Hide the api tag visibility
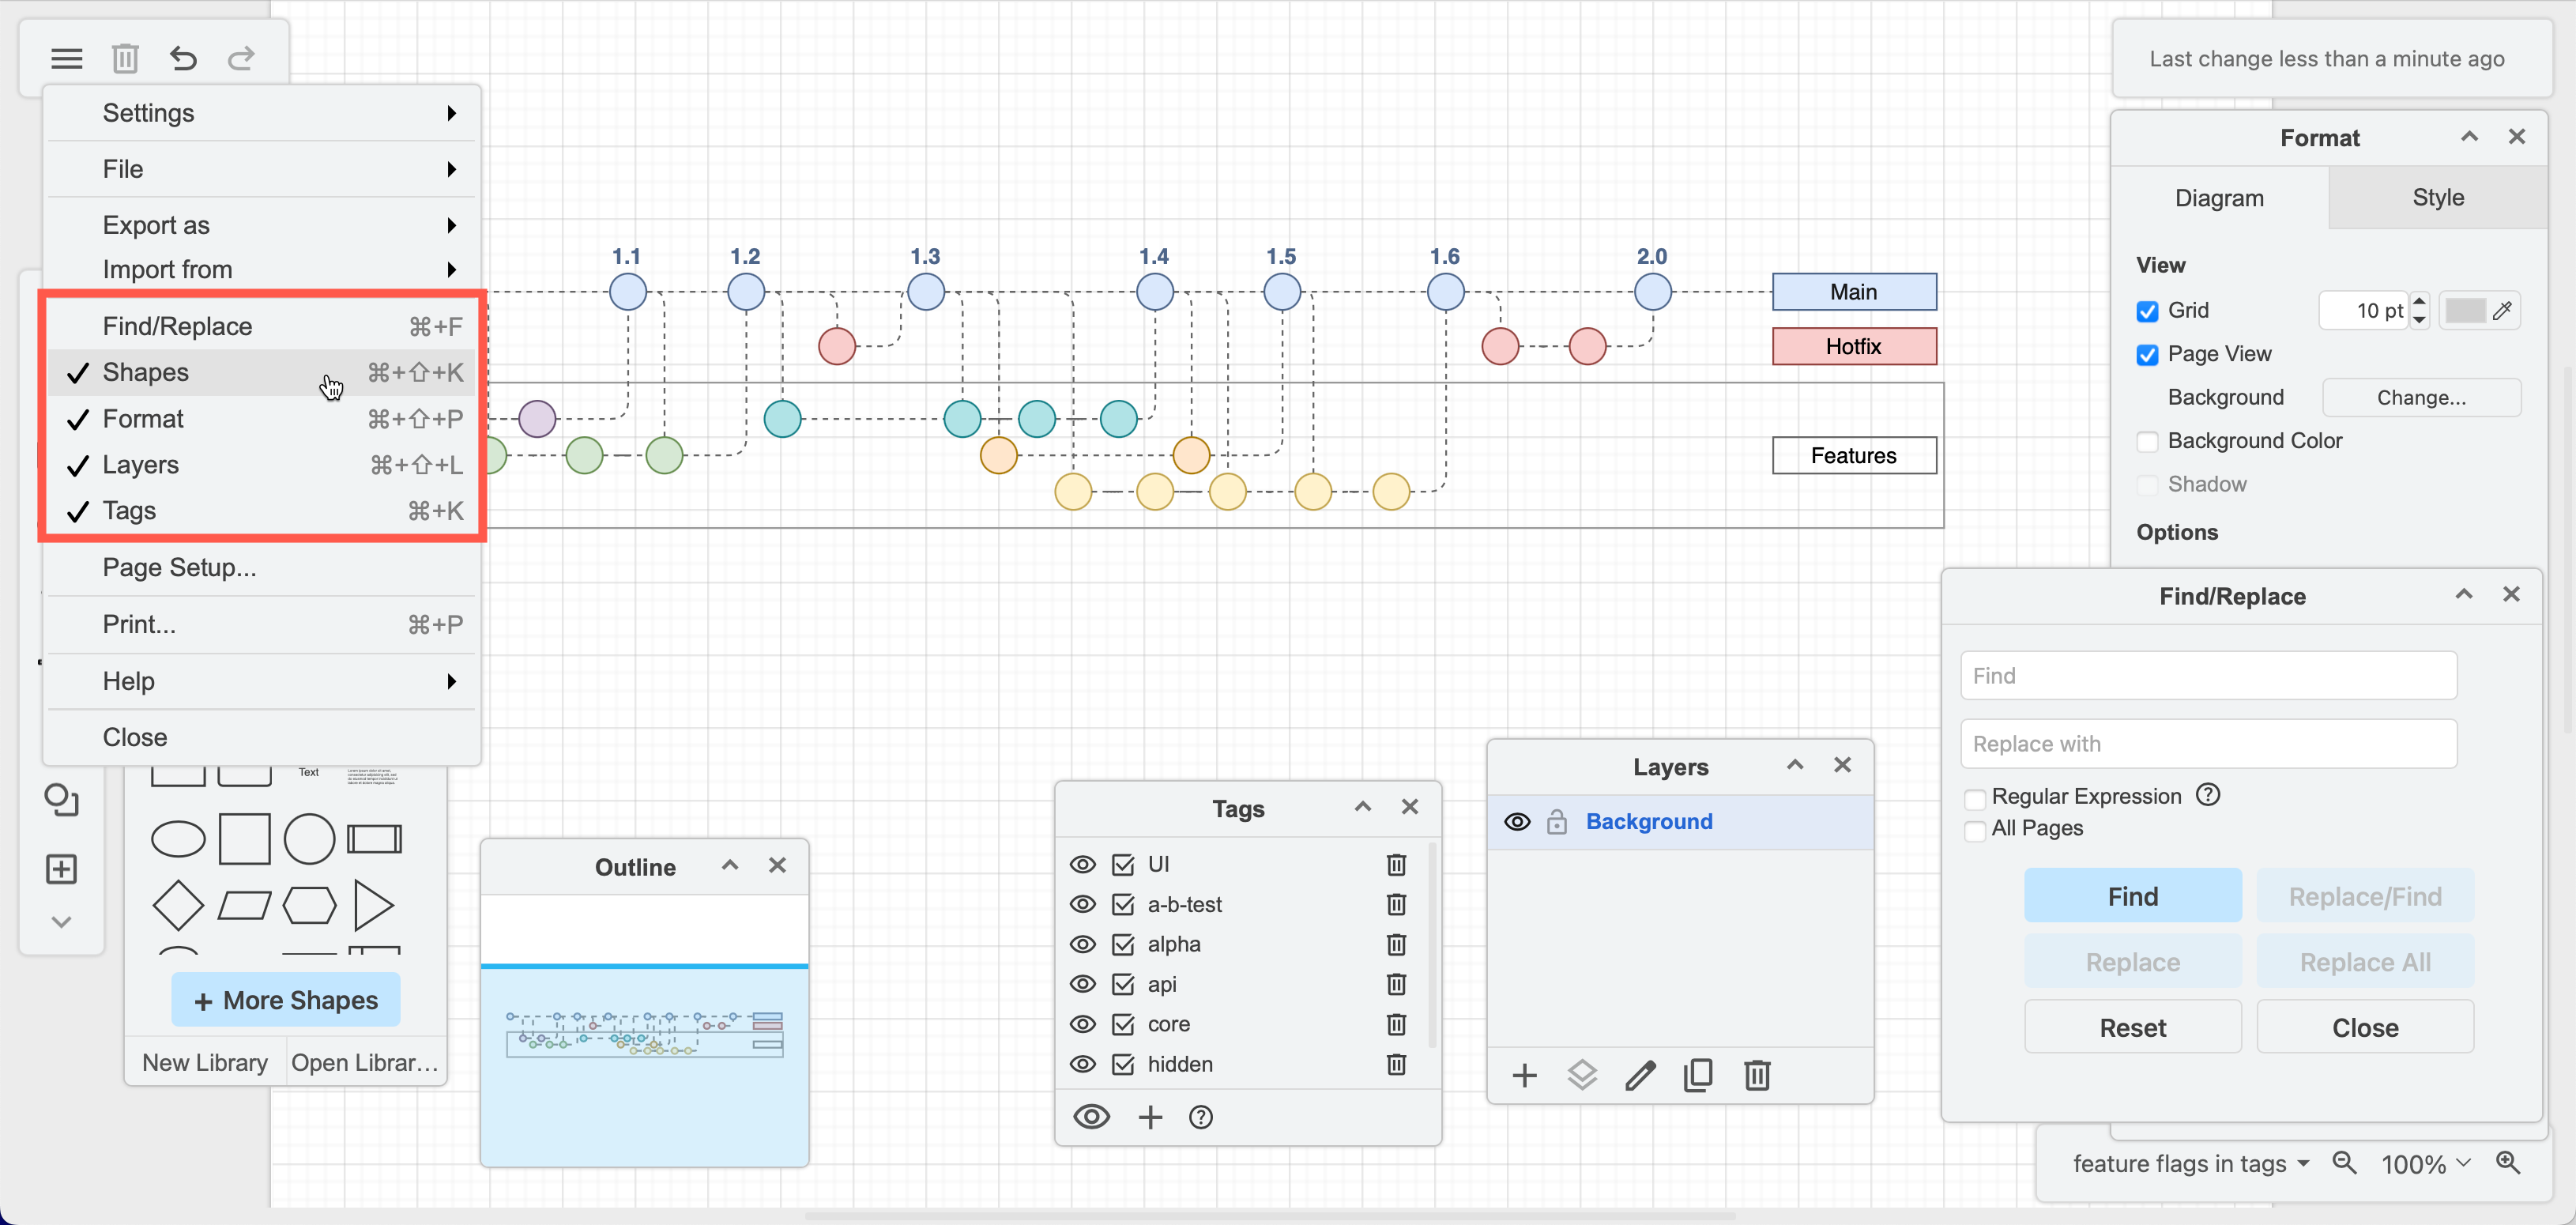 click(1083, 984)
